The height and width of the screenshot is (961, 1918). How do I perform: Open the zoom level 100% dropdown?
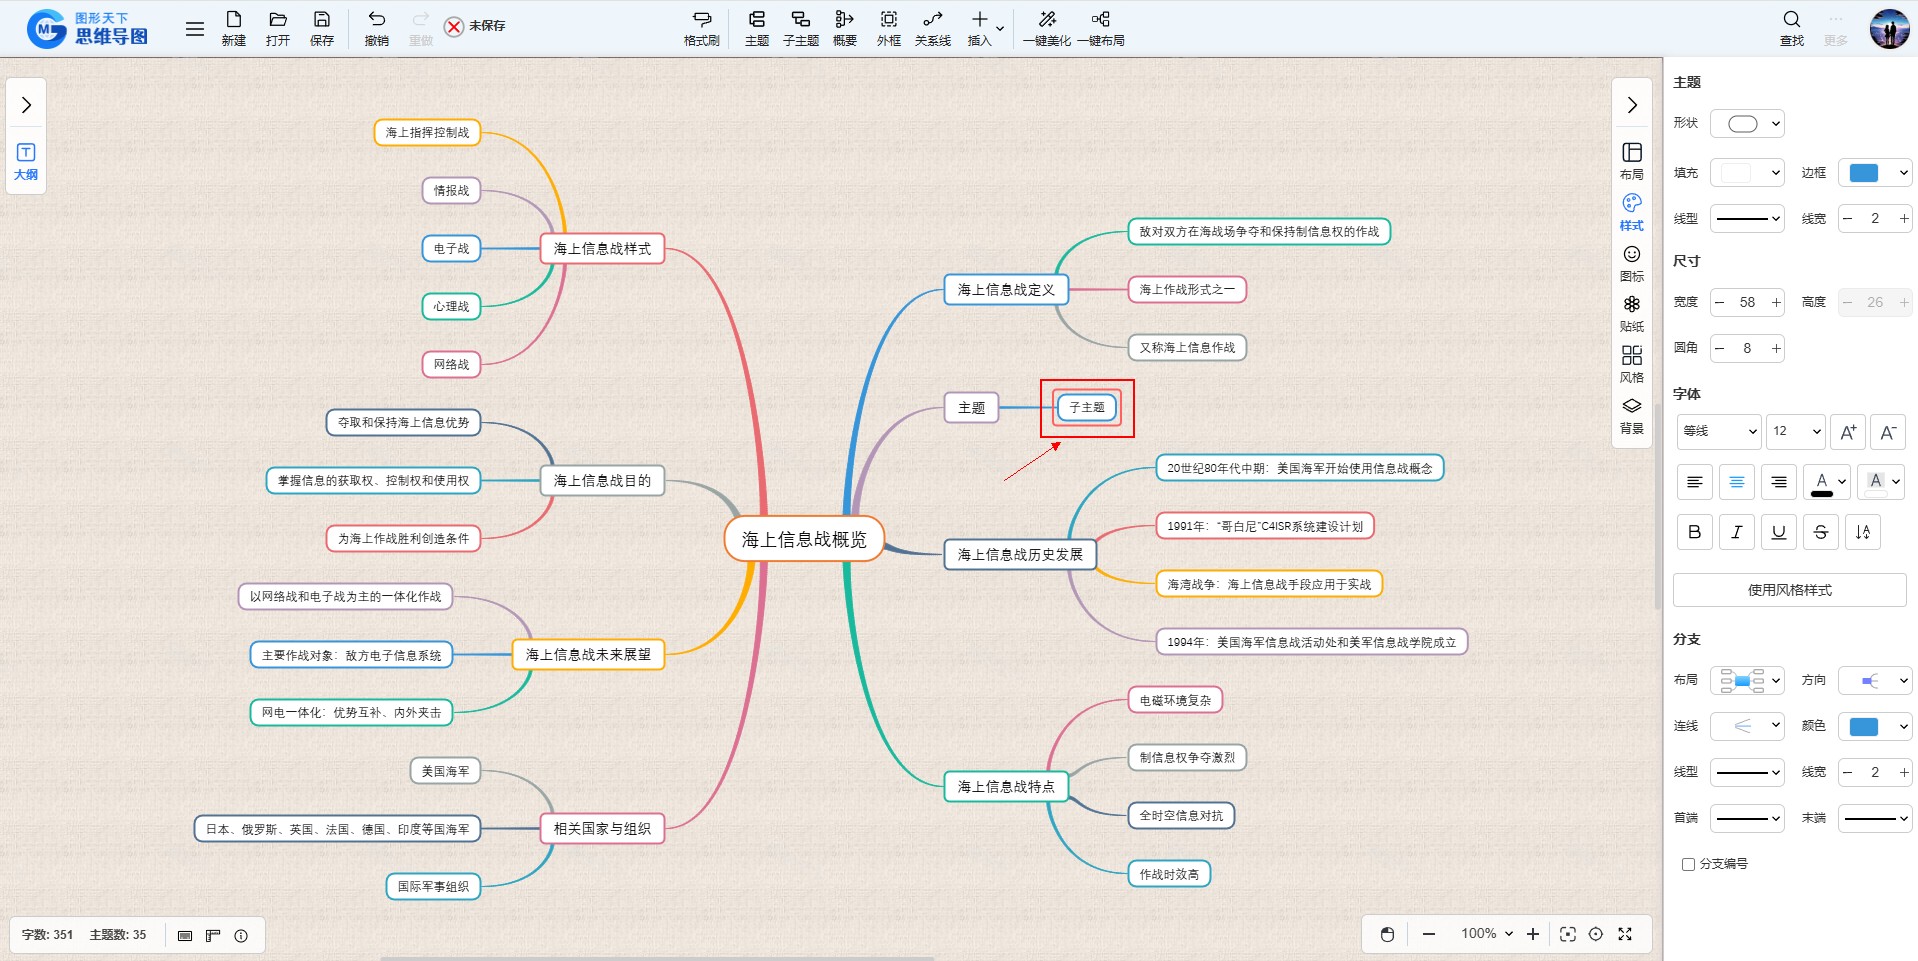coord(1486,934)
